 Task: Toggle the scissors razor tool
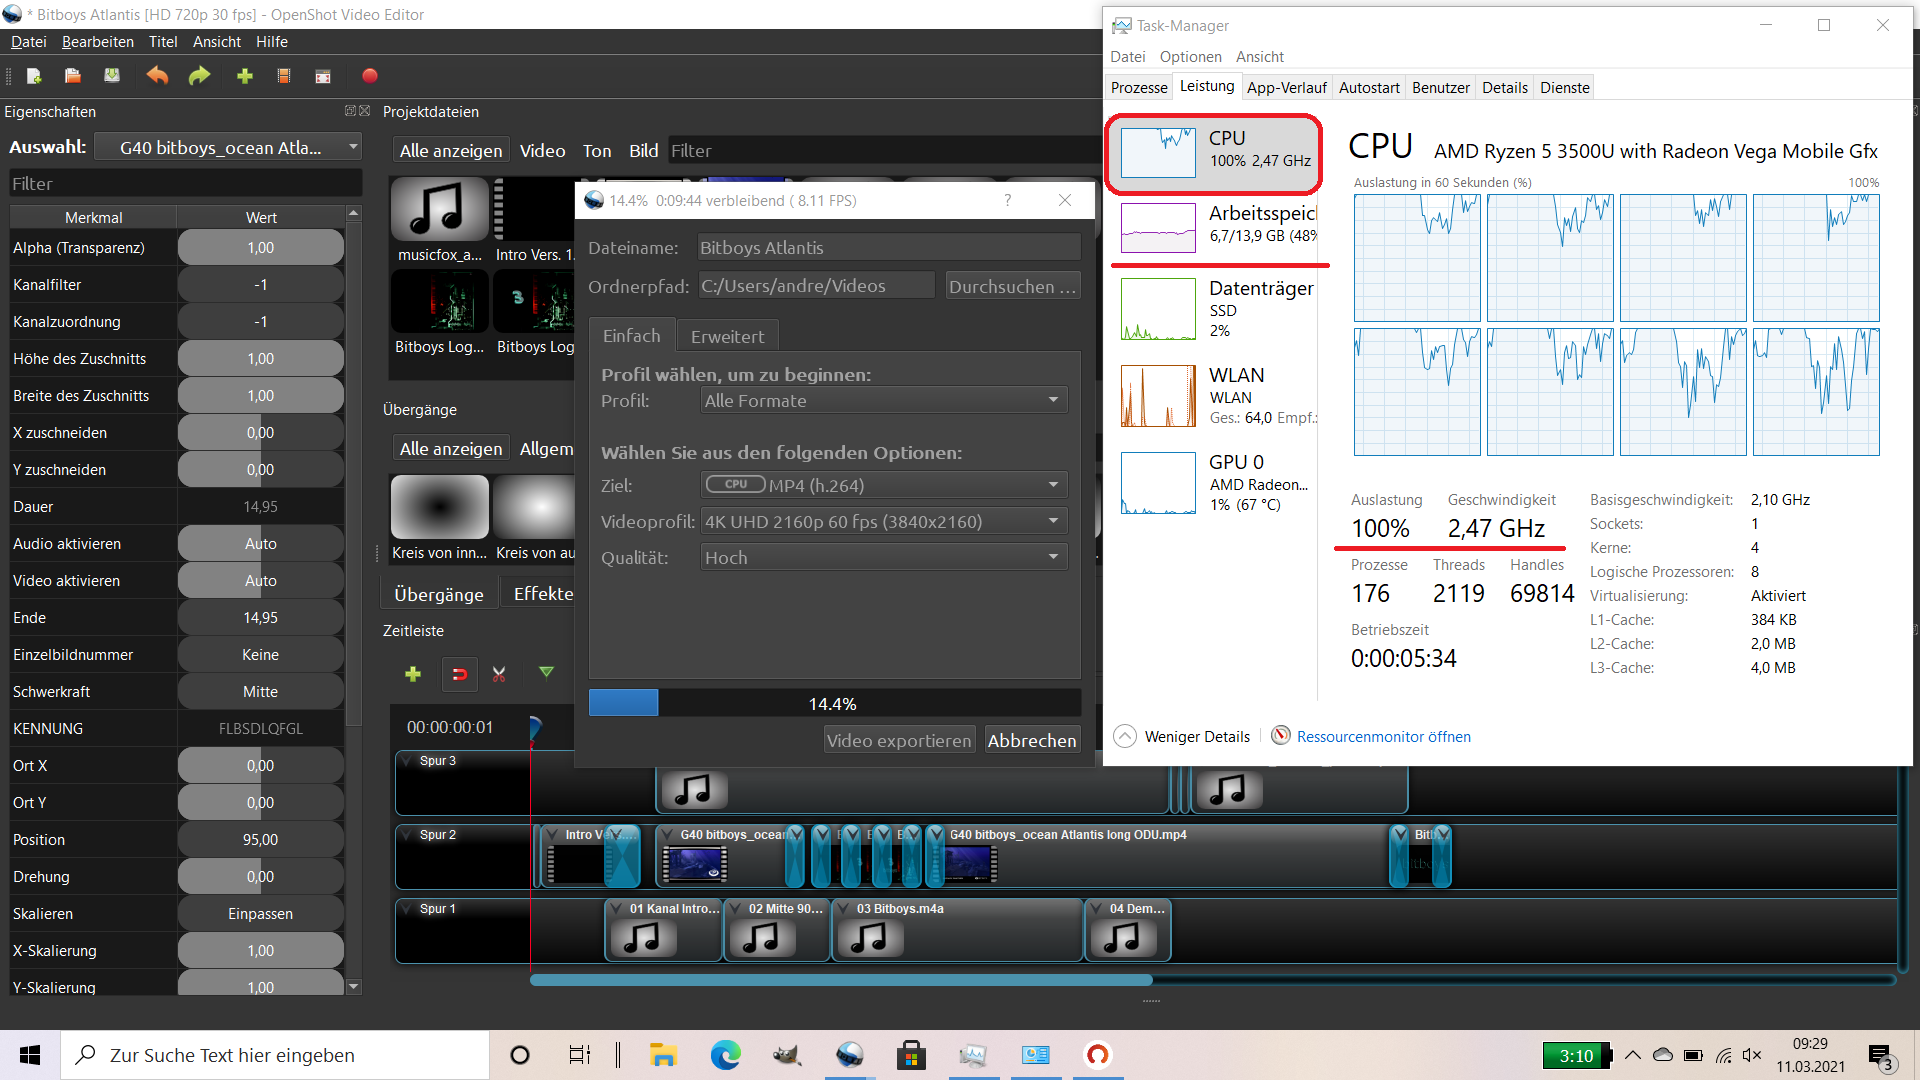point(499,674)
